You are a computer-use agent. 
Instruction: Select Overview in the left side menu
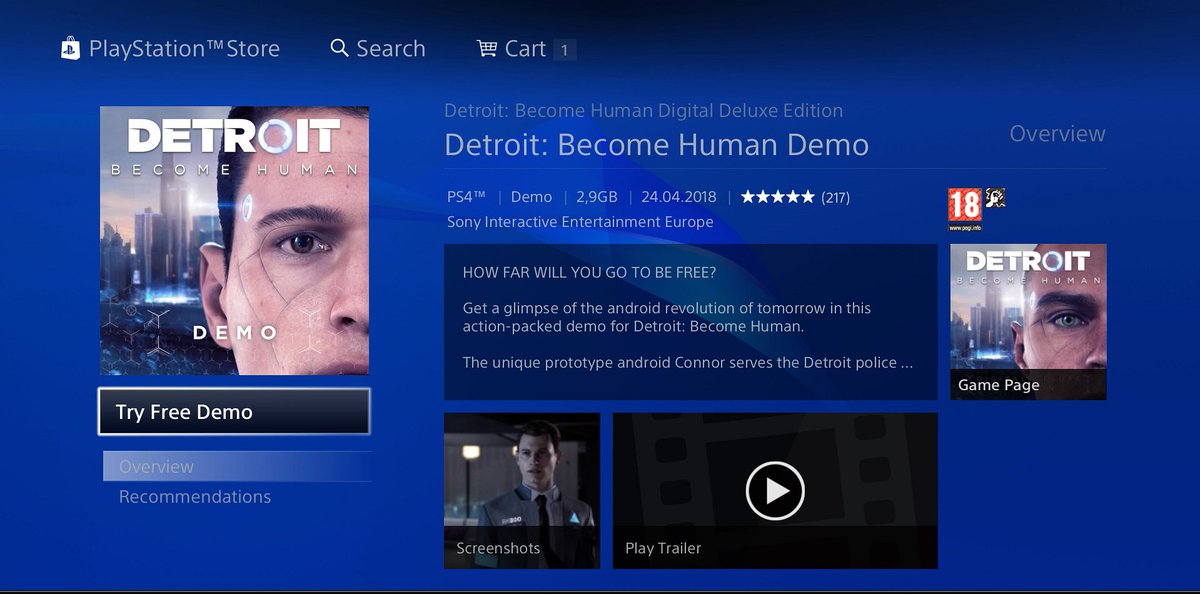237,466
